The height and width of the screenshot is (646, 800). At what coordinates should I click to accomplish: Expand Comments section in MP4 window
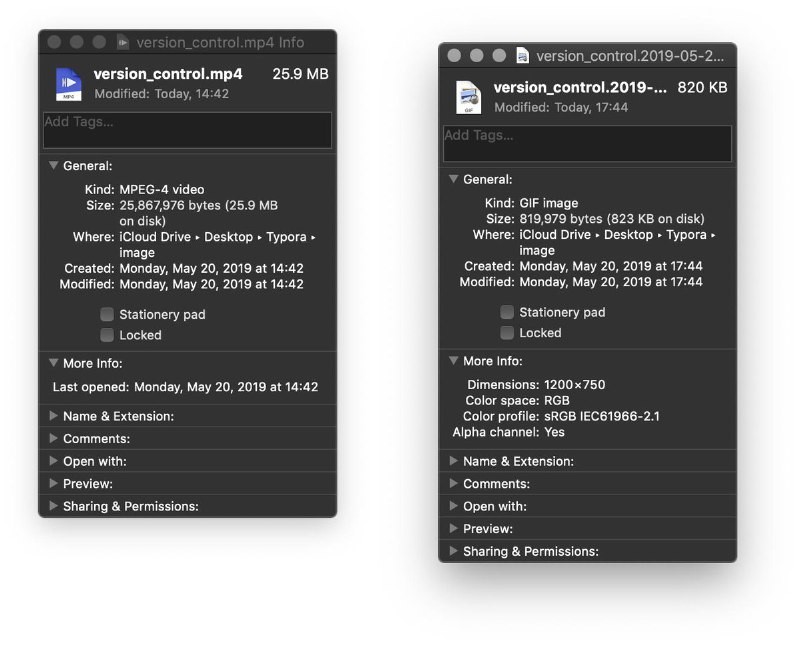point(54,439)
